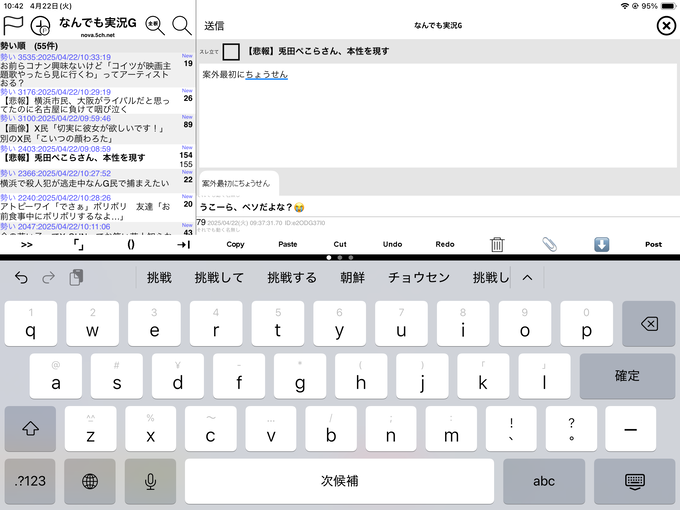Switch to the abc input mode key
This screenshot has width=680, height=510.
point(544,481)
